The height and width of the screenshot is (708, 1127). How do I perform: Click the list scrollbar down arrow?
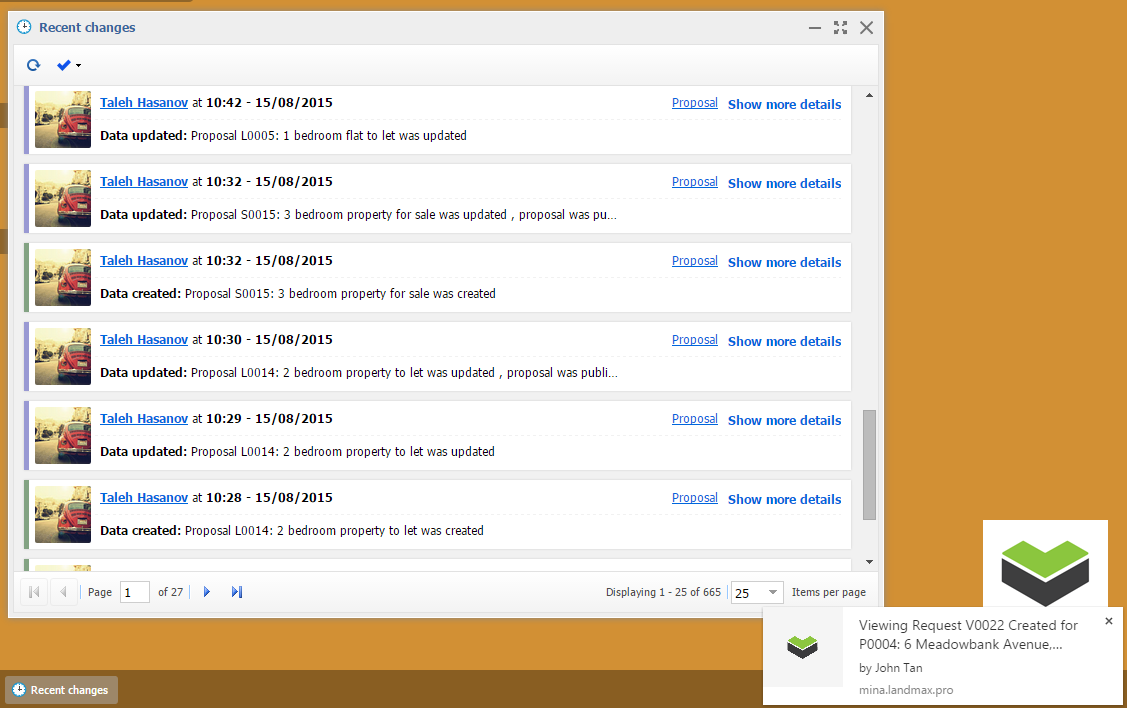pyautogui.click(x=868, y=562)
